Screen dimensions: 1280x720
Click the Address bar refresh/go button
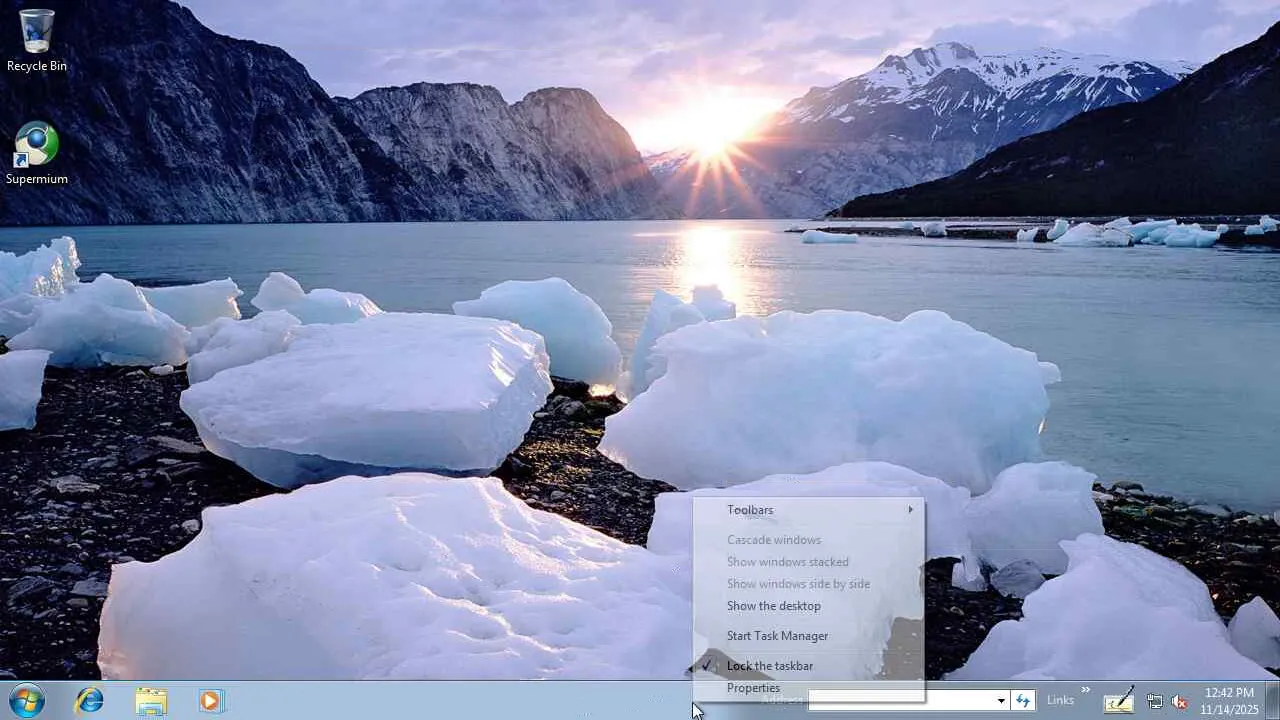[1023, 700]
